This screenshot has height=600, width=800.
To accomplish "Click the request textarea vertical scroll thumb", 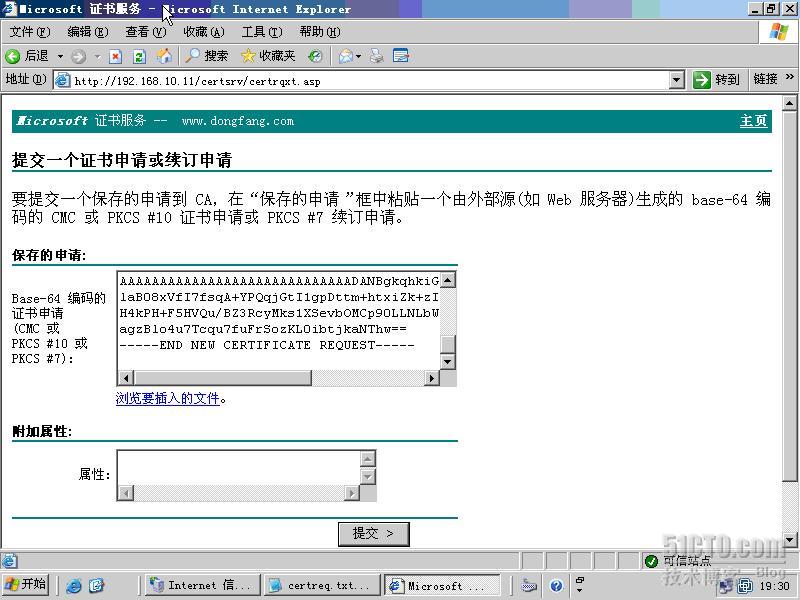I will 447,344.
